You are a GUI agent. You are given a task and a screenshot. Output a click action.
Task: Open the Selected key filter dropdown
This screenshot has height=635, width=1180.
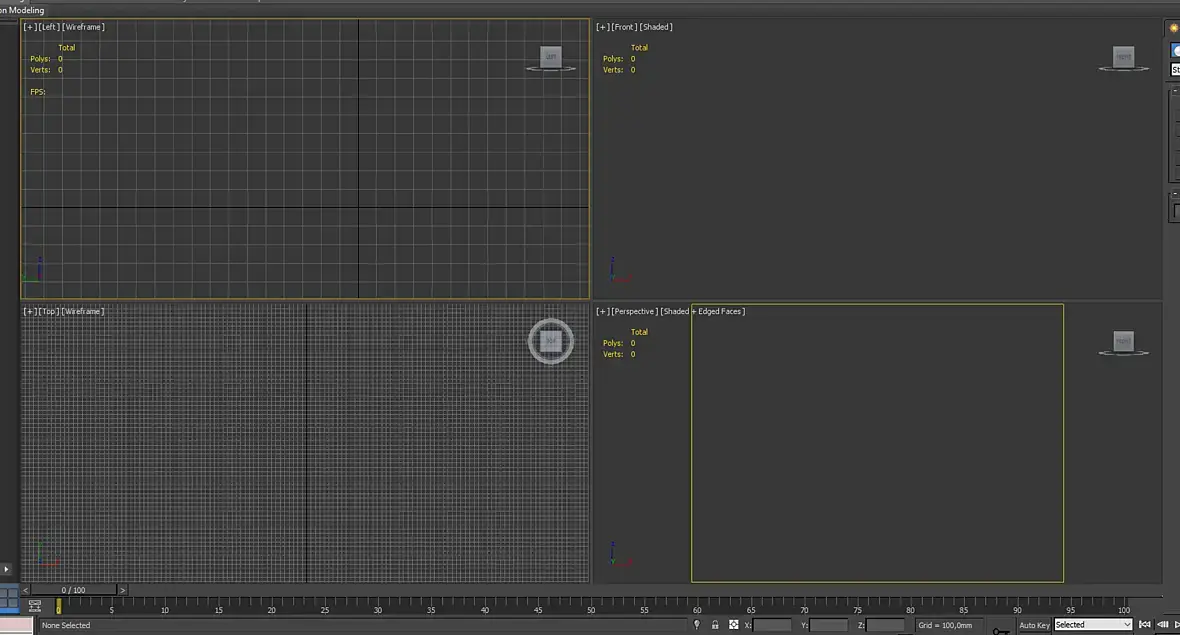coord(1093,625)
